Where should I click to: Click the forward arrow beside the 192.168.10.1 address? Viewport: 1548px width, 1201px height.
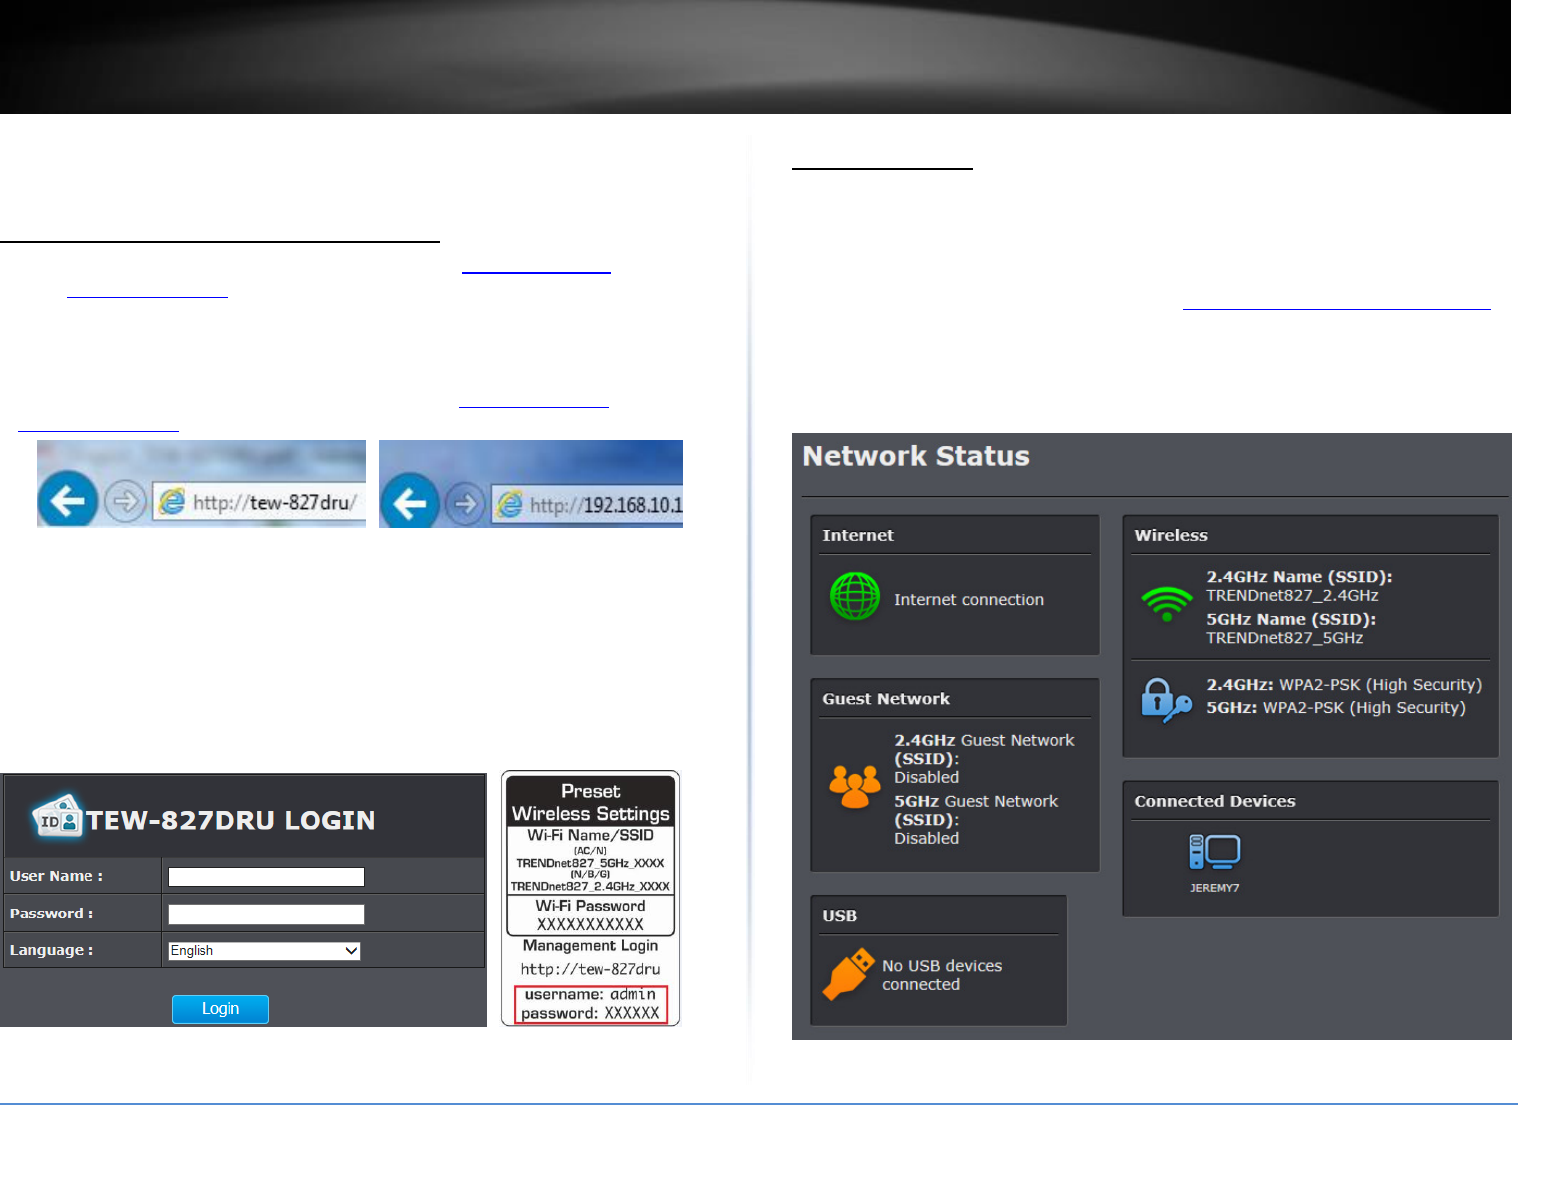465,503
